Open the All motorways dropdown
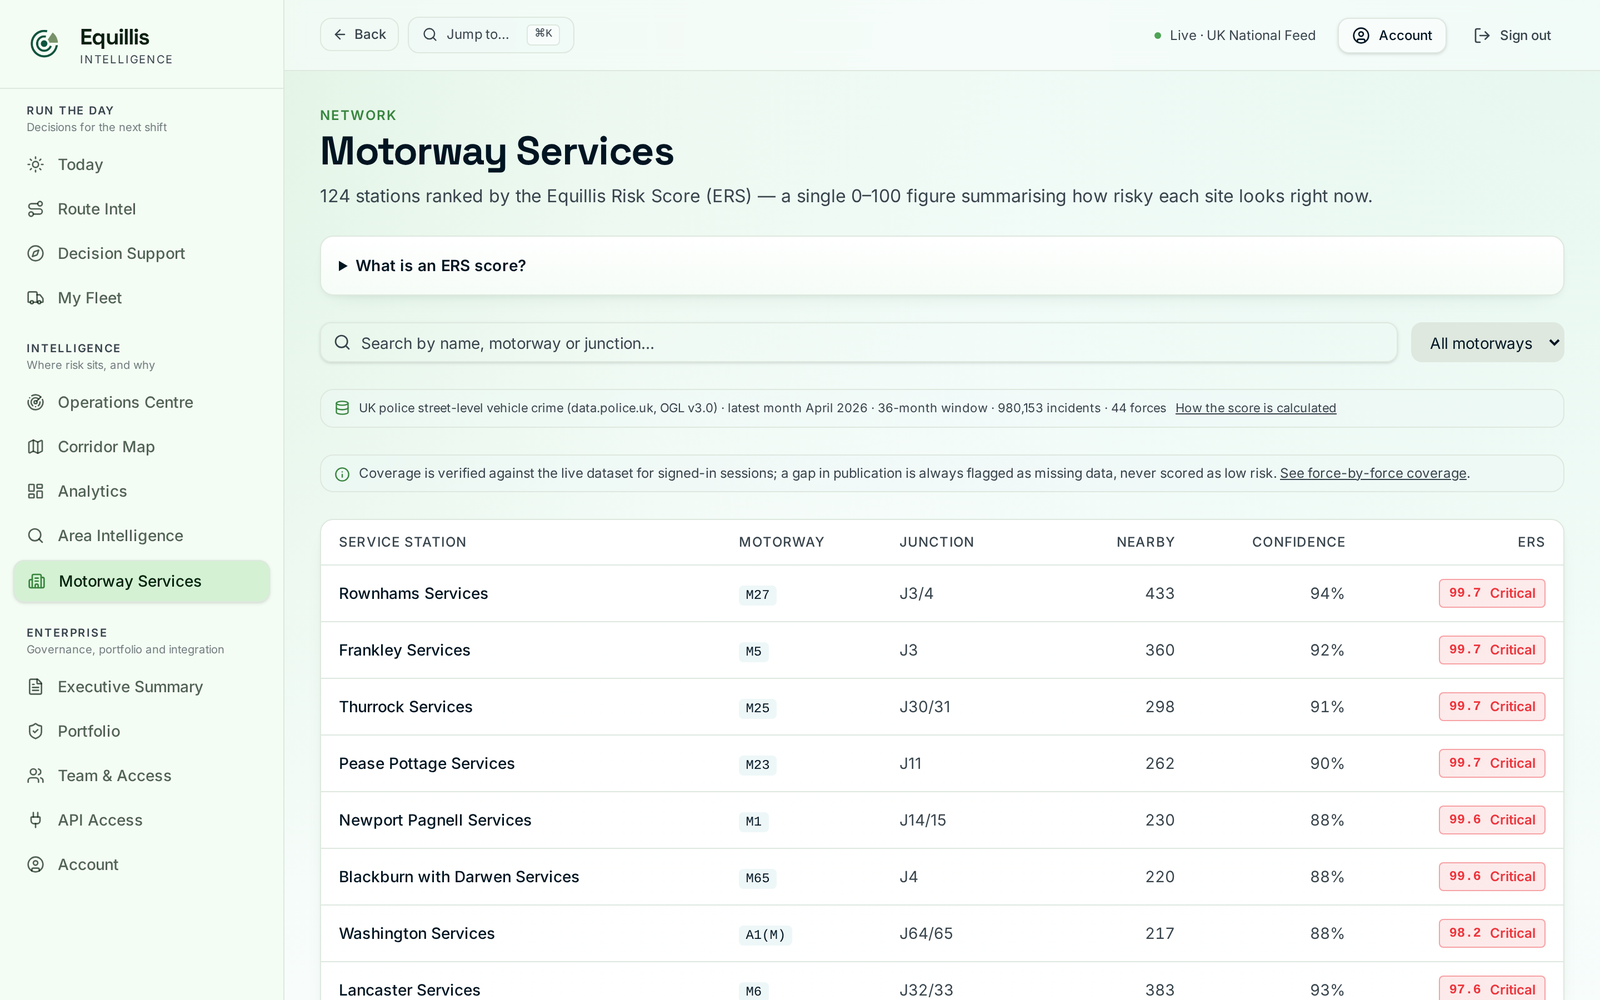 point(1487,343)
